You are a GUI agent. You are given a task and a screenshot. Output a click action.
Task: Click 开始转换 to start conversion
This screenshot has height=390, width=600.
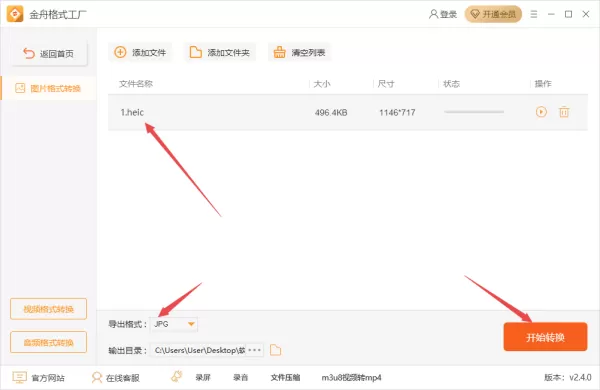coord(545,337)
